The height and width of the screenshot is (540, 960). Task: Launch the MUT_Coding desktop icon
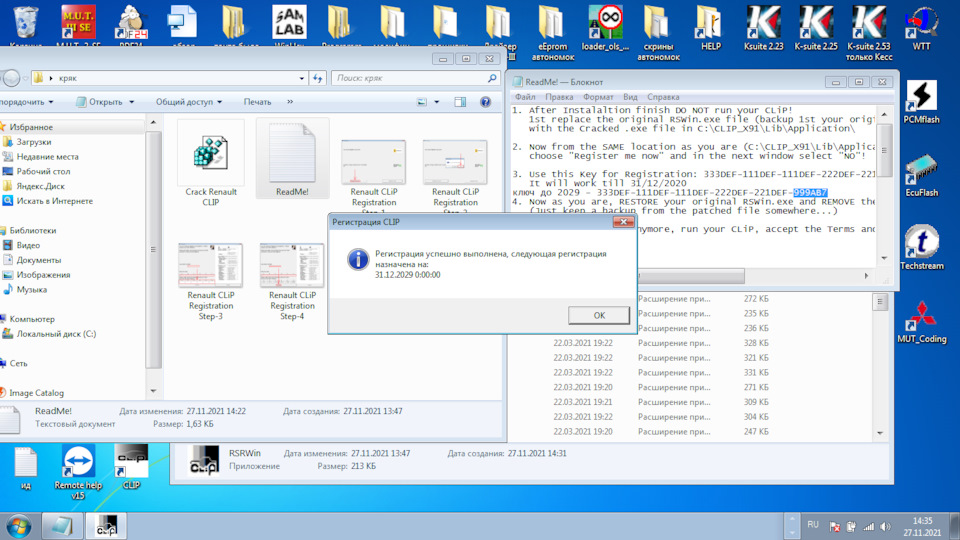[x=921, y=321]
